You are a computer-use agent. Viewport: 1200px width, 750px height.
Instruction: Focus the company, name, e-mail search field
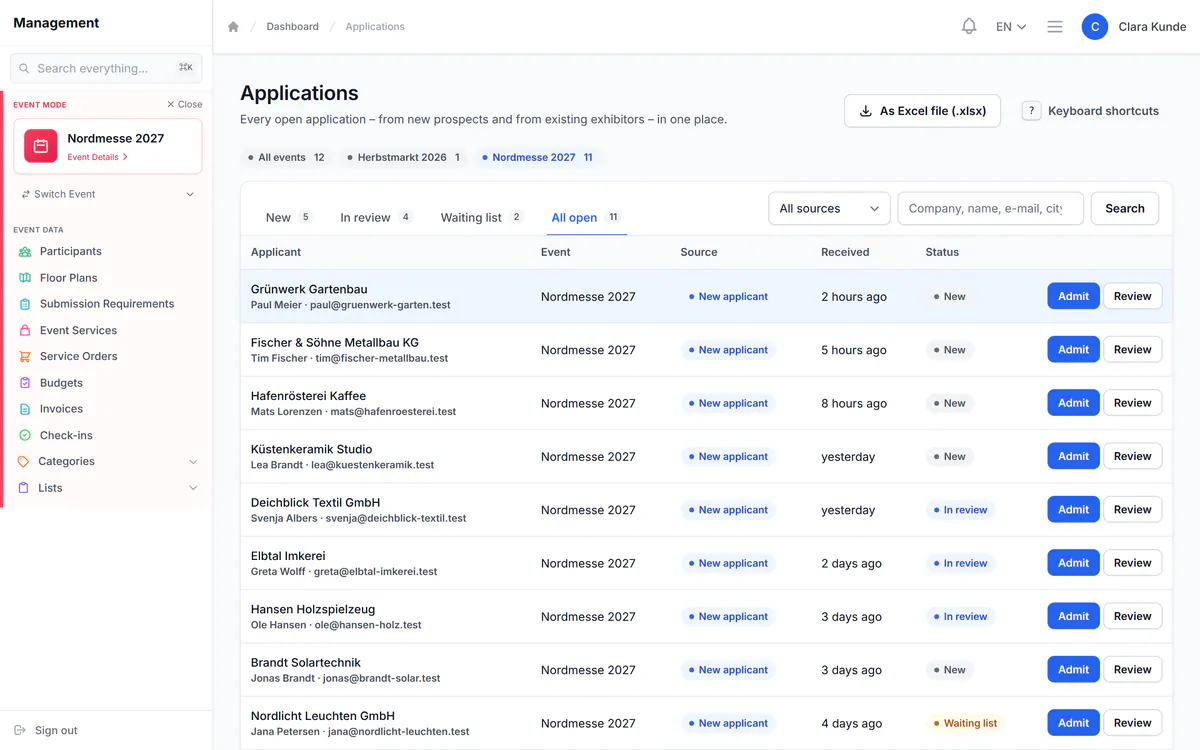click(990, 208)
